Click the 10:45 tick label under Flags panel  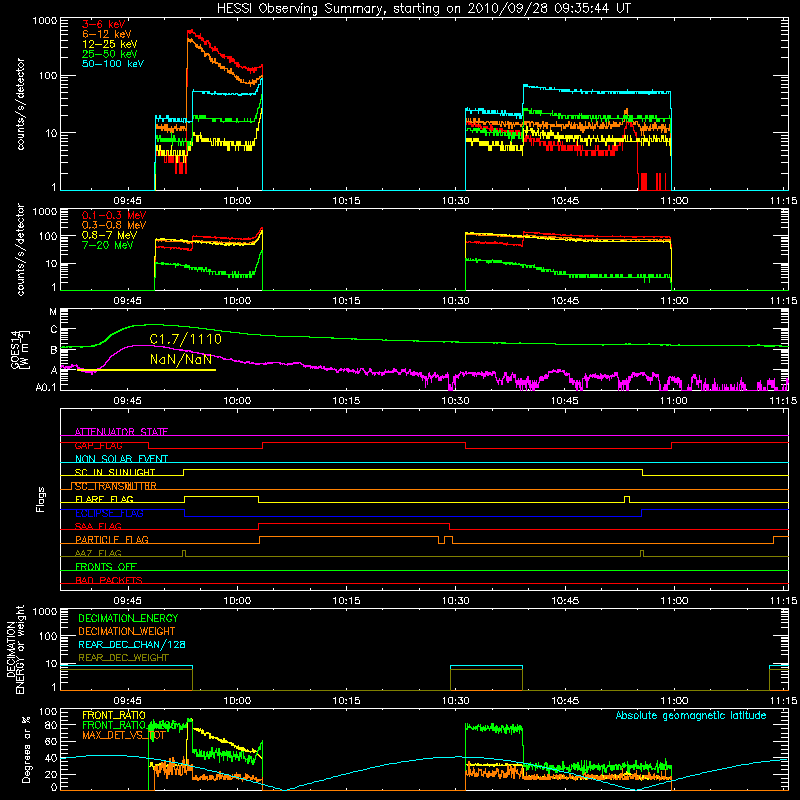click(x=565, y=601)
